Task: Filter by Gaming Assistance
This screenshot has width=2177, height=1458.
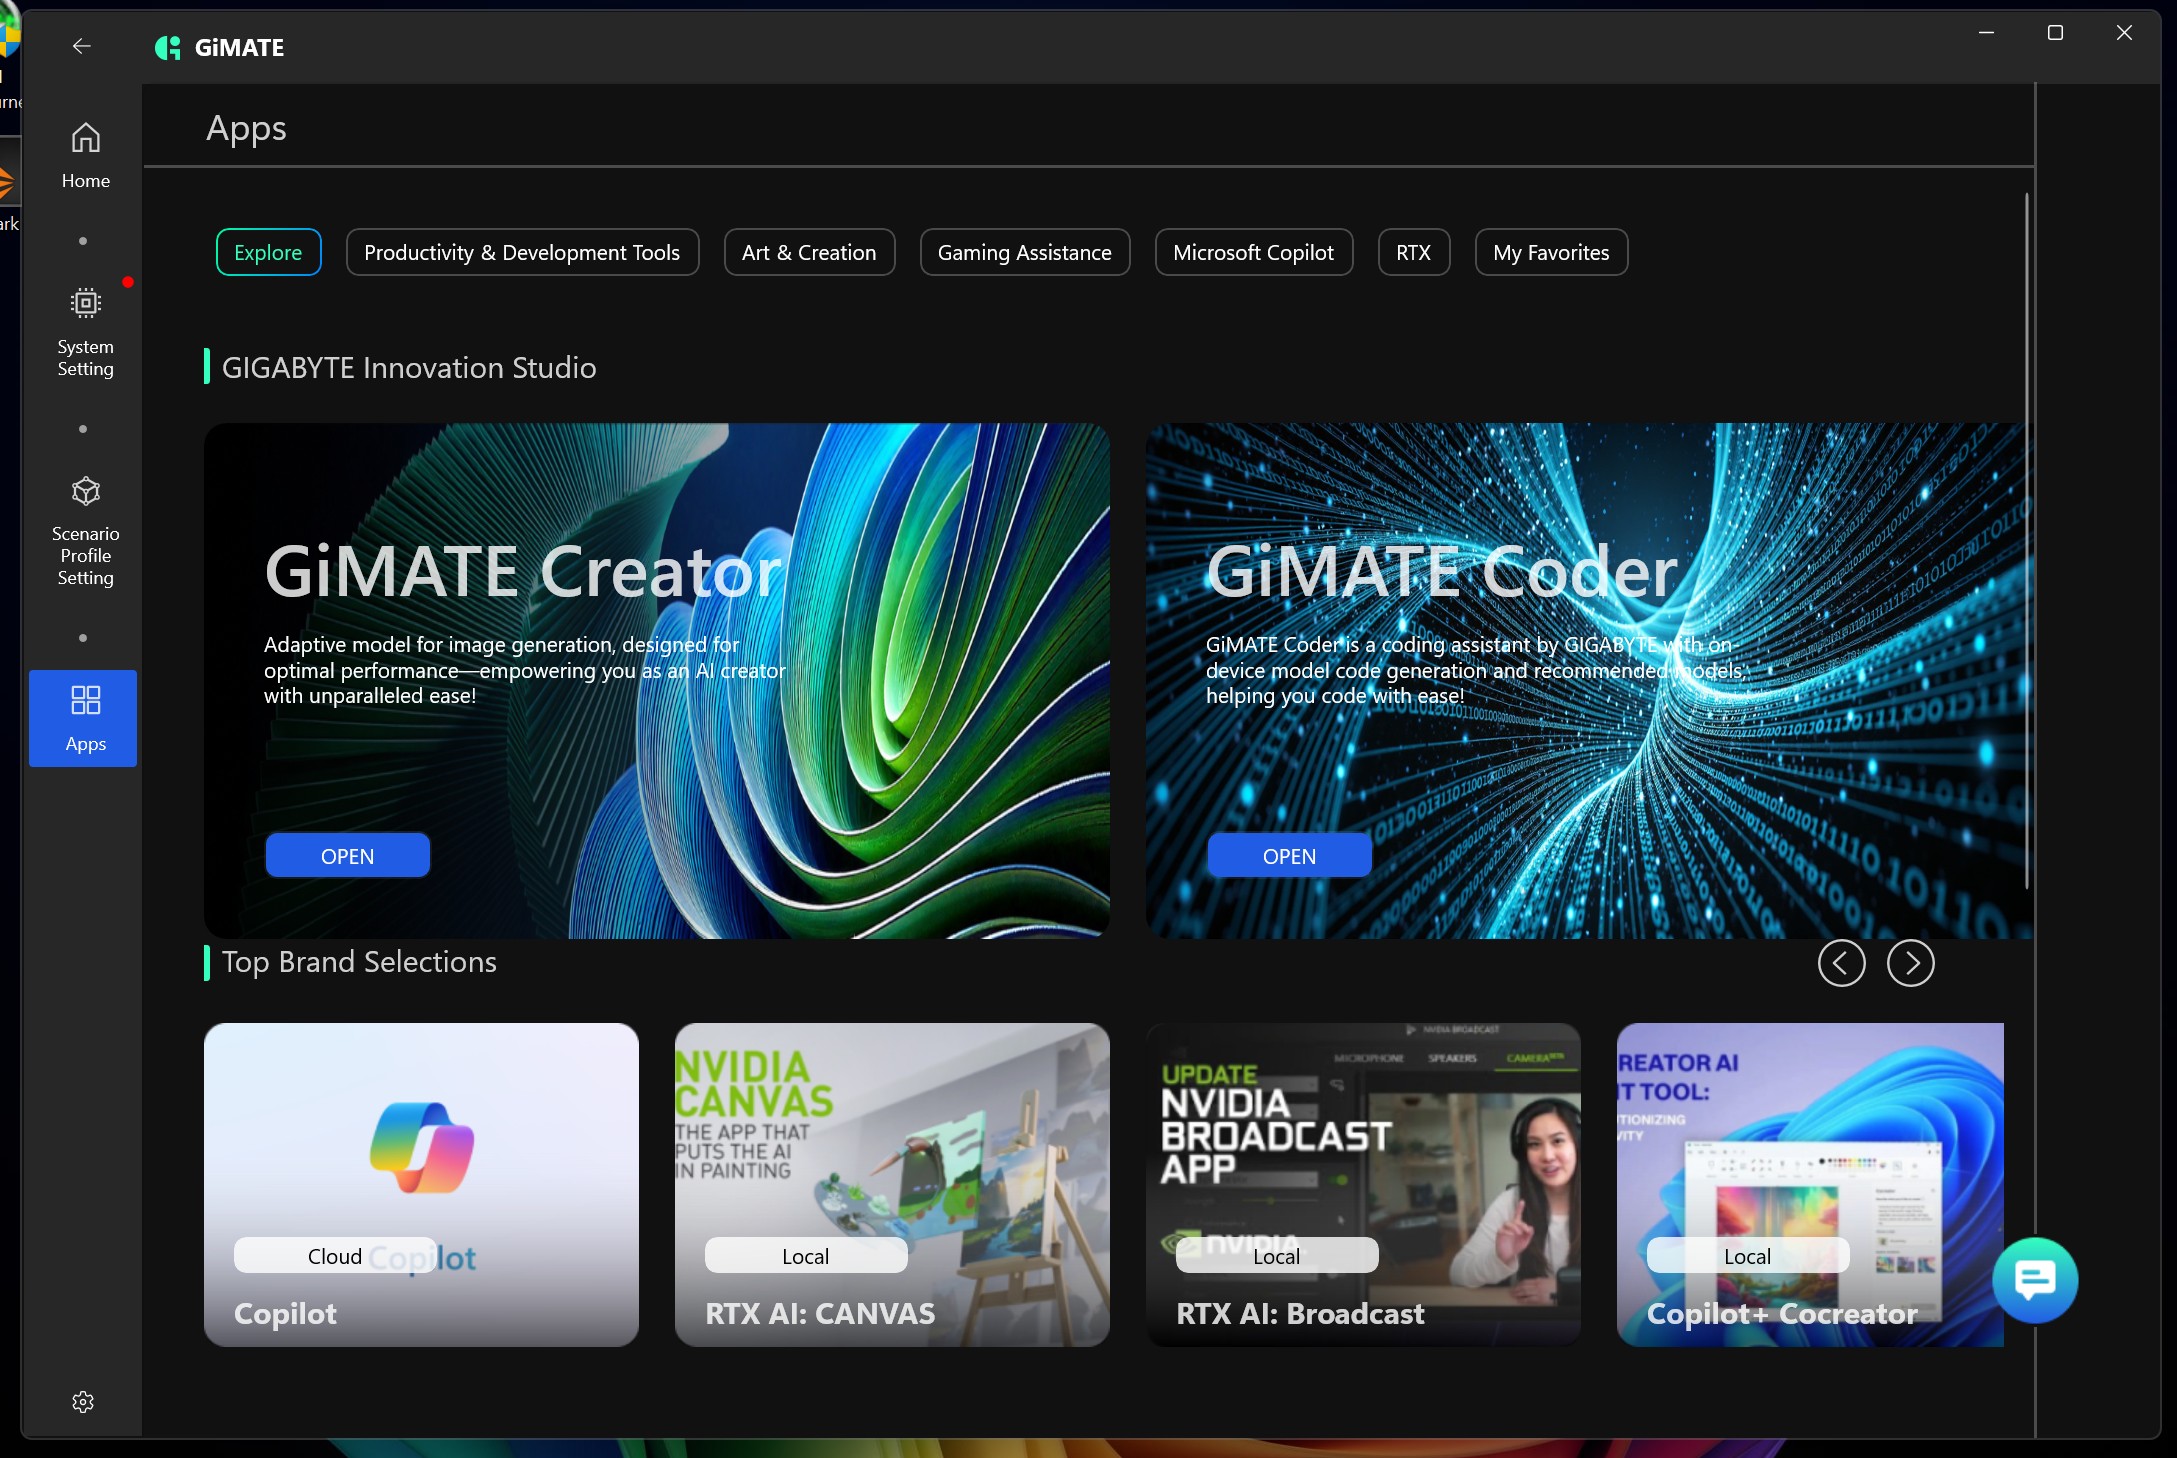Action: (x=1024, y=252)
